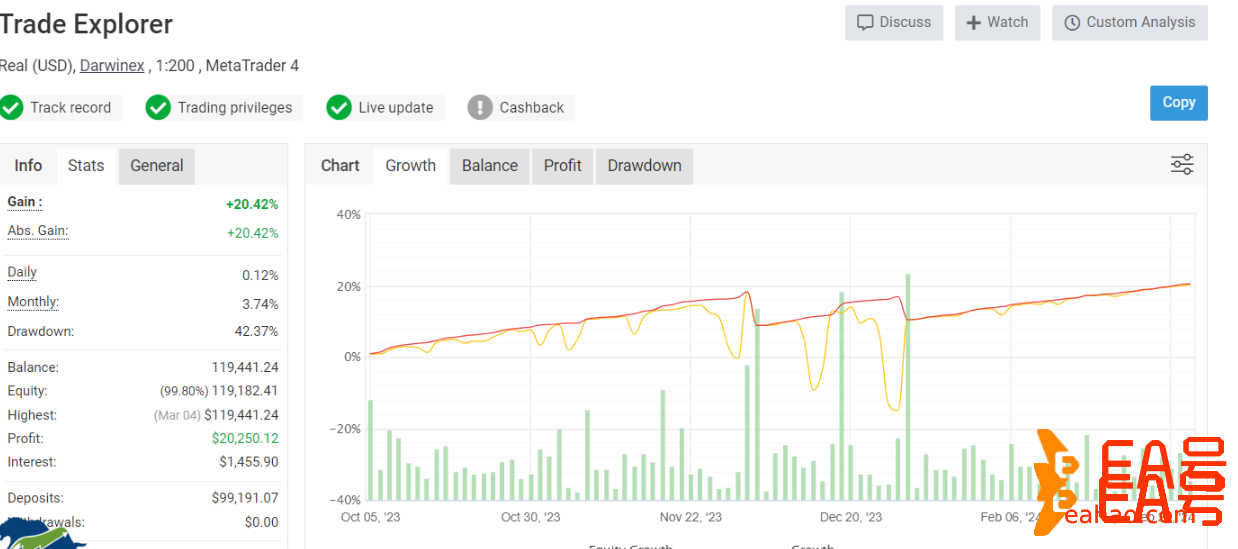
Task: Select the Profit chart tab
Action: coord(563,166)
